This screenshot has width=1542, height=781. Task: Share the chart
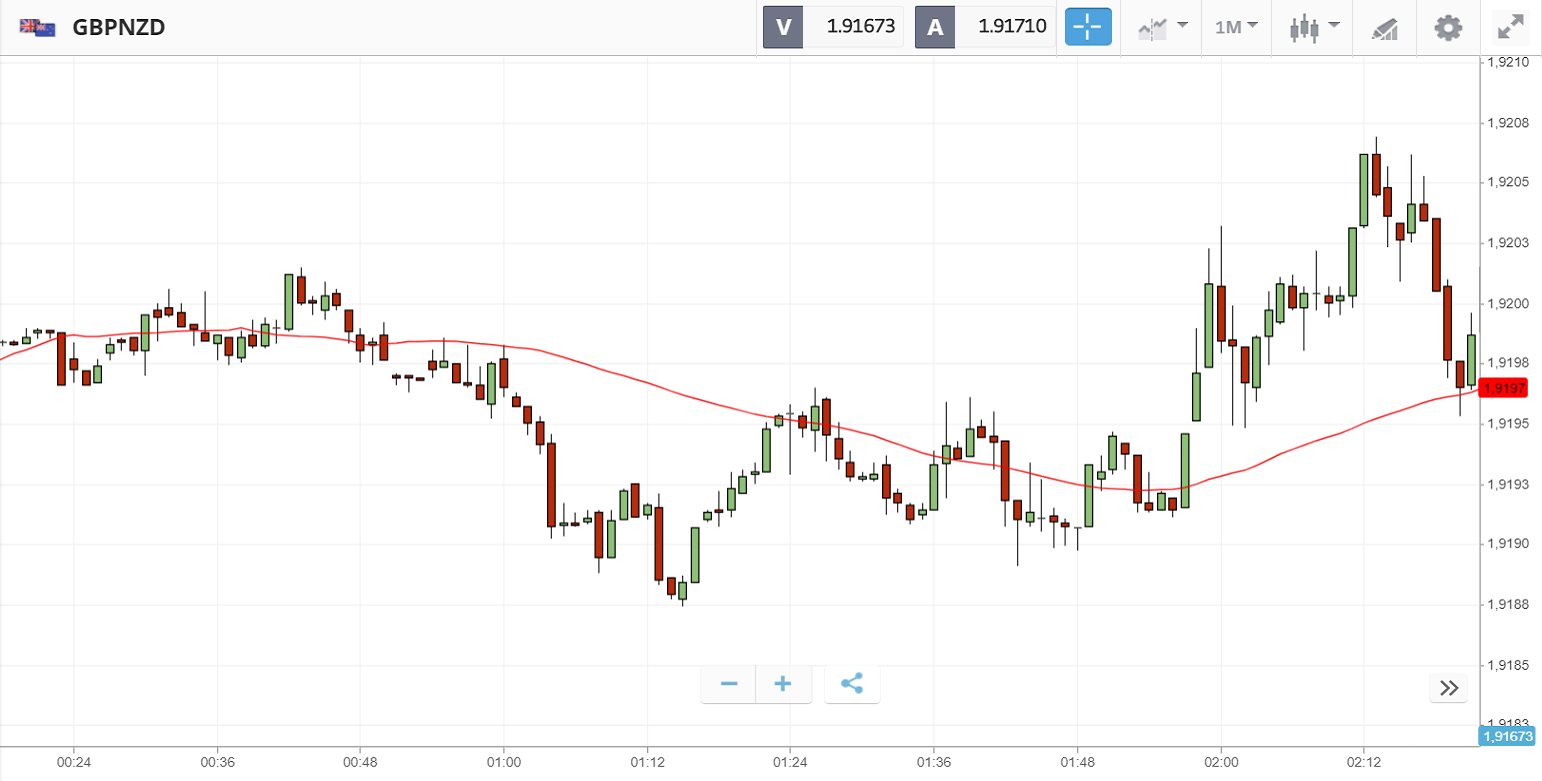point(852,684)
